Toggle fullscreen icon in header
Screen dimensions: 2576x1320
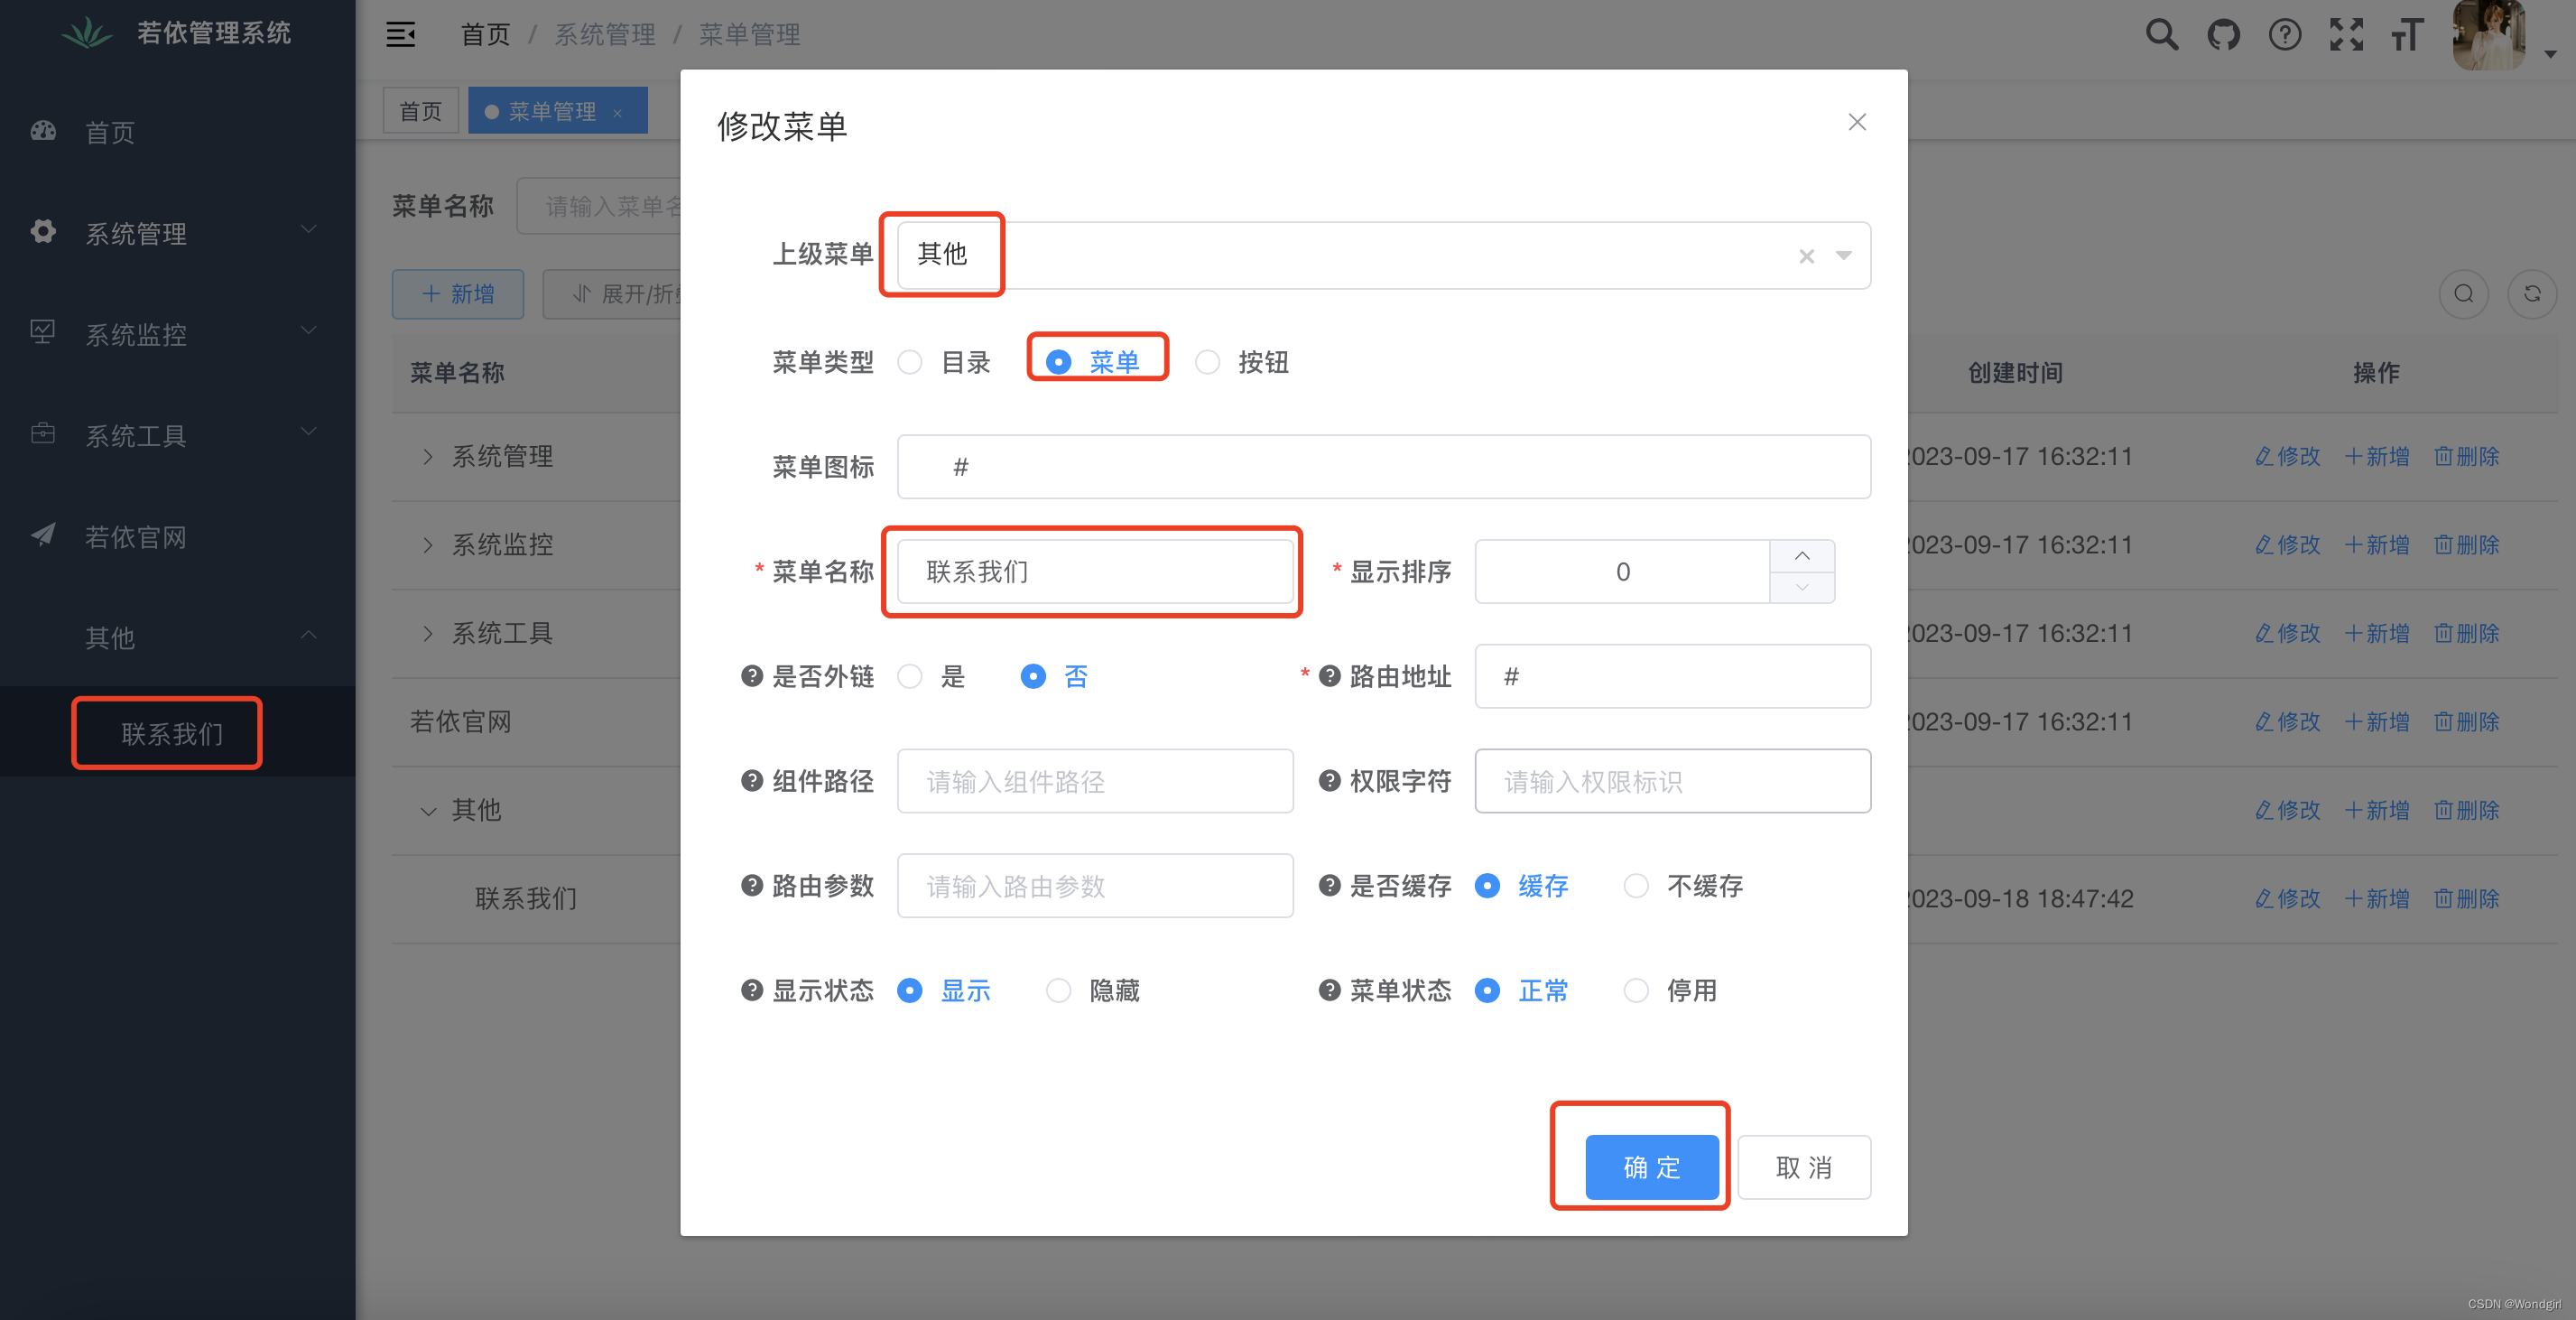tap(2346, 35)
